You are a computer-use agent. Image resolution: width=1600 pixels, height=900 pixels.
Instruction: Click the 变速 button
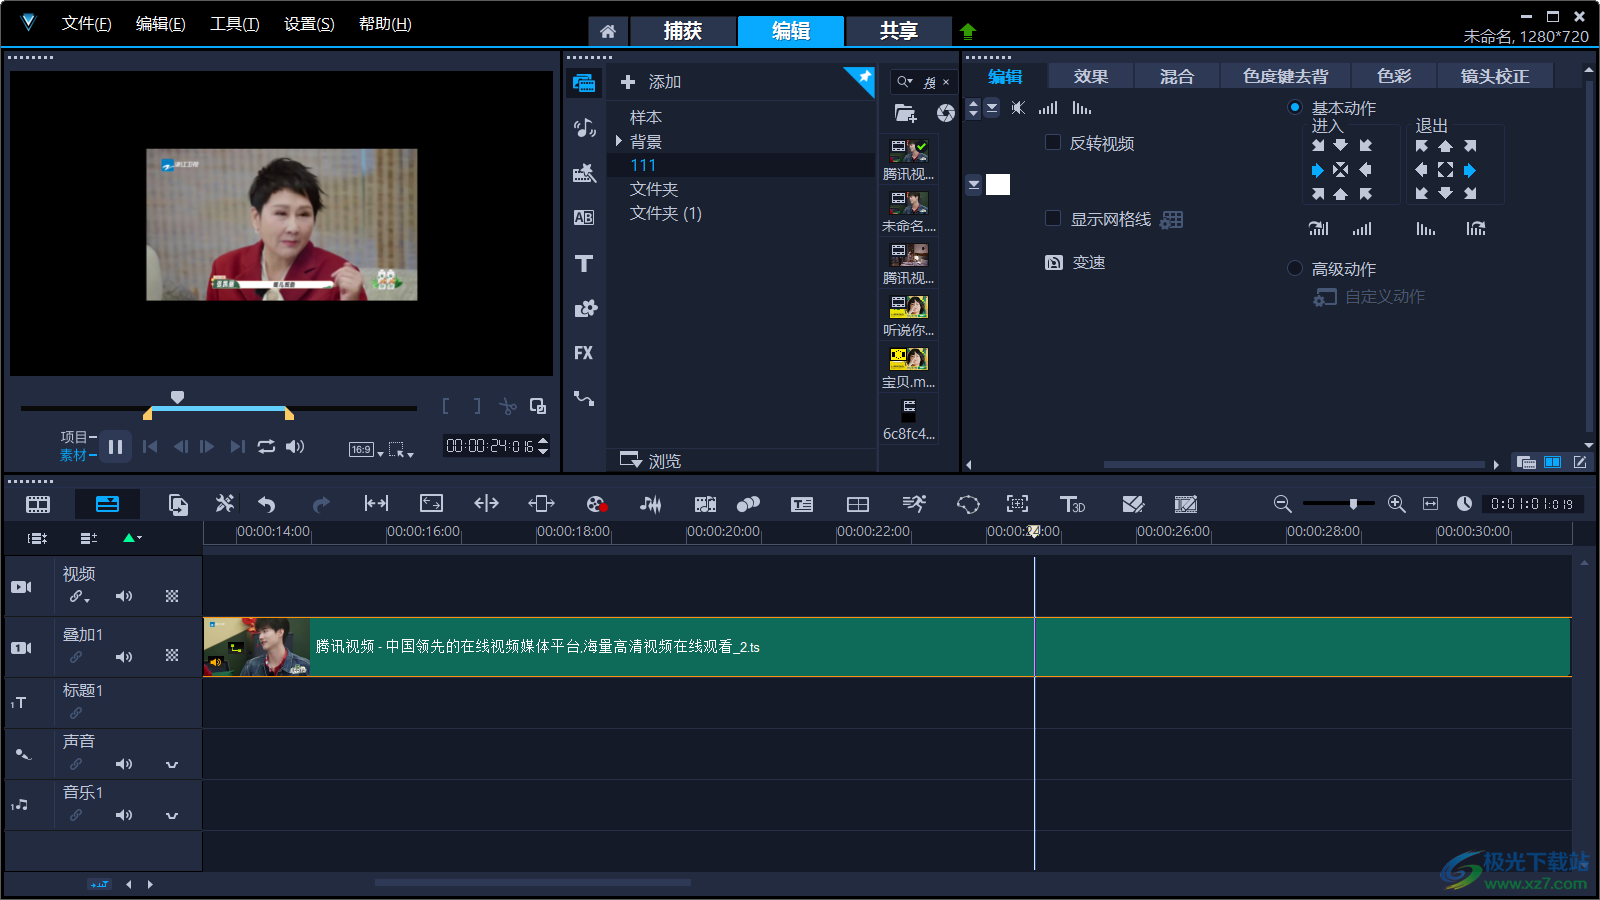click(x=1075, y=262)
